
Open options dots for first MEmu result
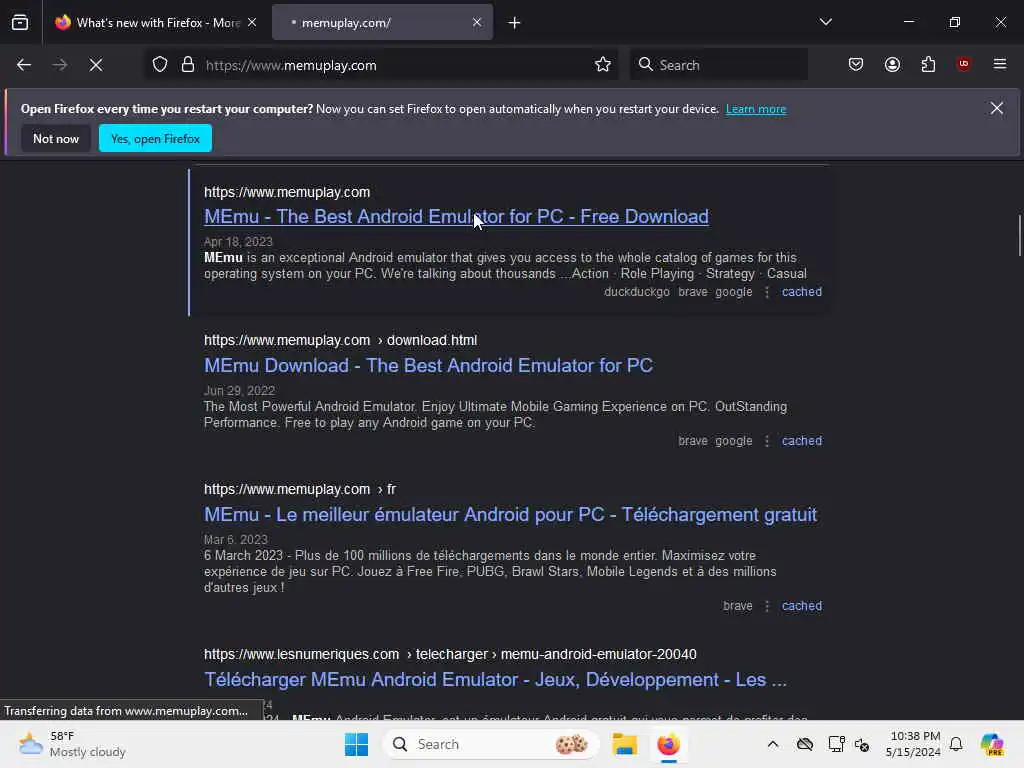coord(767,292)
